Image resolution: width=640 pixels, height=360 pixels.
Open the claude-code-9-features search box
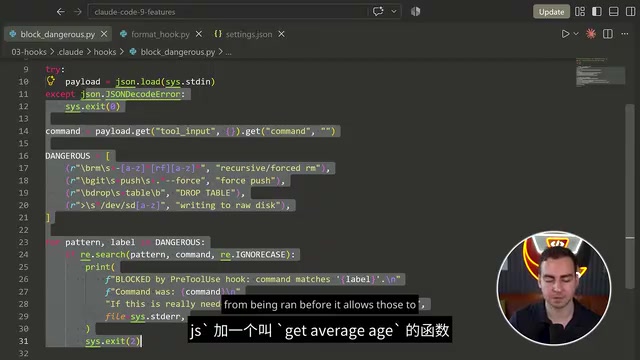tap(227, 12)
